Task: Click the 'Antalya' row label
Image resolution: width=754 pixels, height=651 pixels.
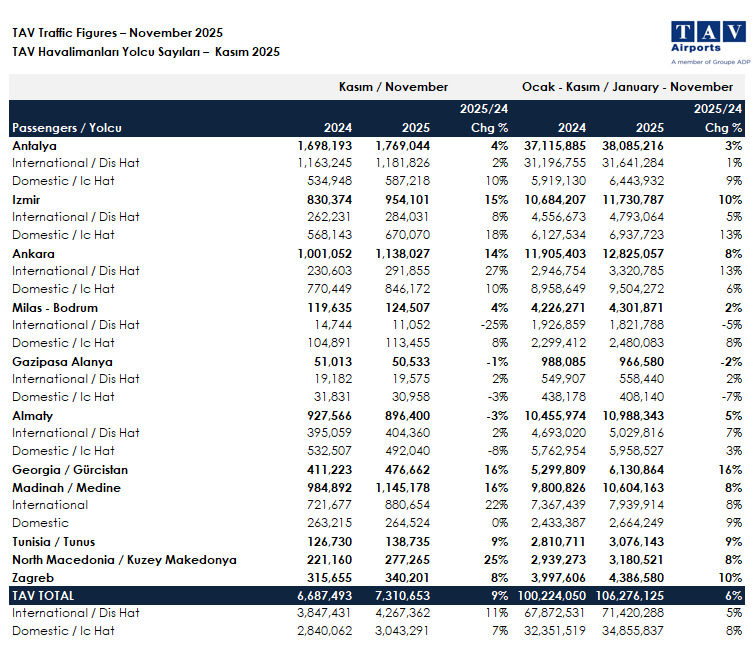Action: [x=34, y=146]
